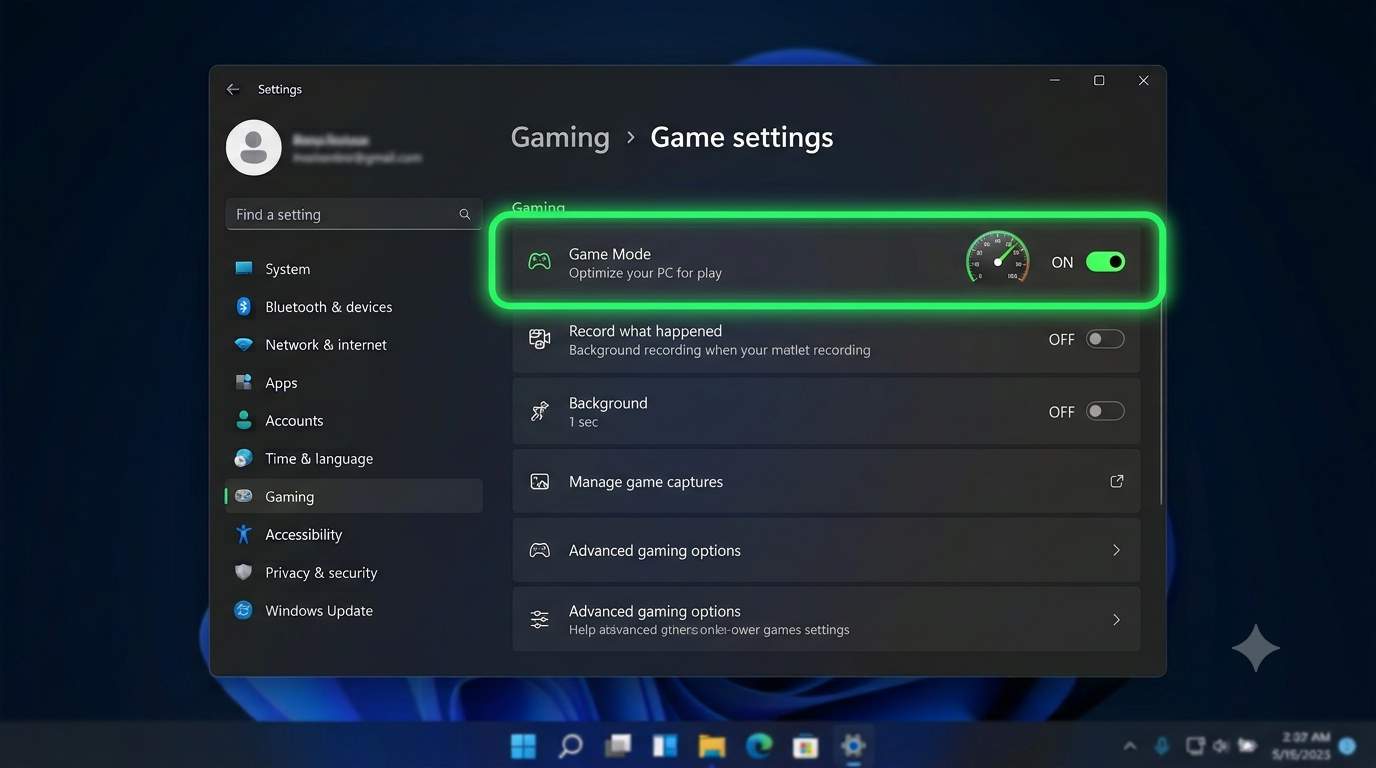
Task: Click the search magnifier in Find a setting
Action: point(465,214)
